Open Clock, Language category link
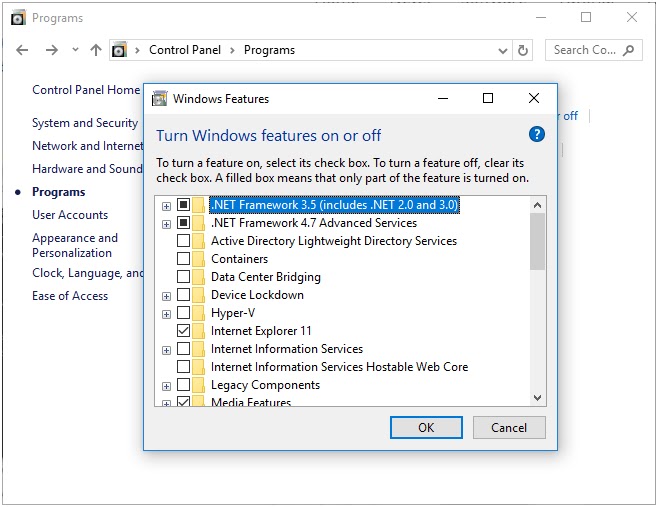The height and width of the screenshot is (507, 658). [88, 273]
